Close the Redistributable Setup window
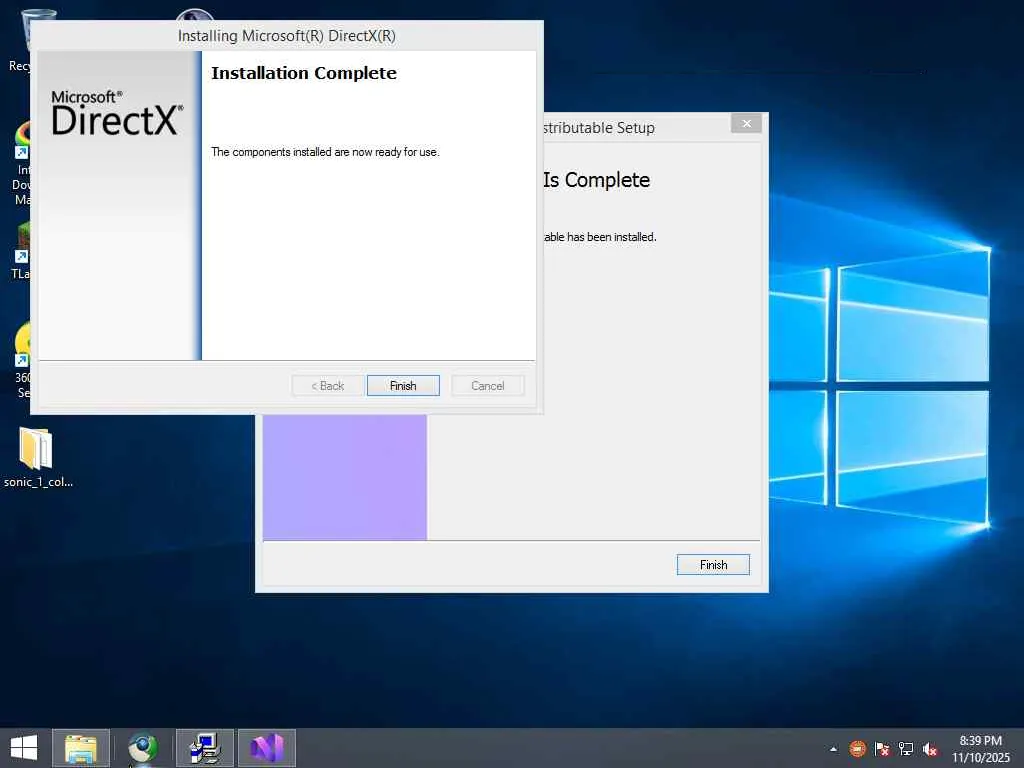1024x768 pixels. (746, 123)
